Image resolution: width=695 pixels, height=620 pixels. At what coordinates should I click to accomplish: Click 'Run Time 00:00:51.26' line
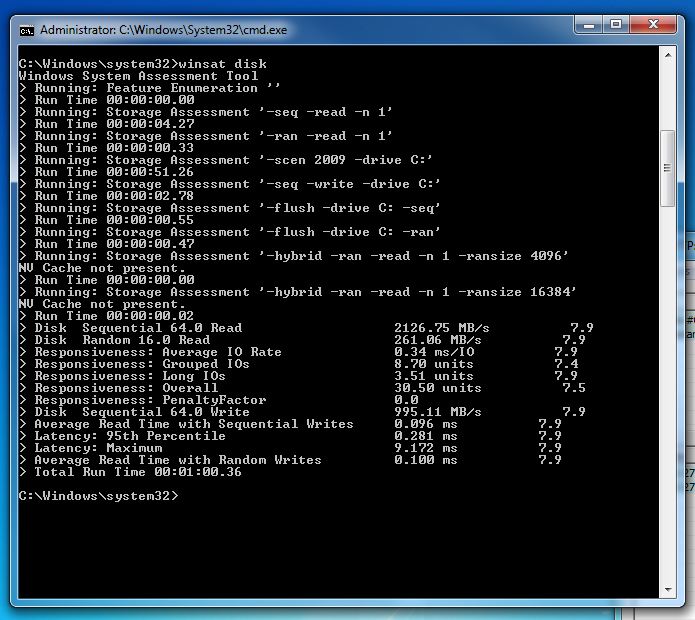[107, 172]
